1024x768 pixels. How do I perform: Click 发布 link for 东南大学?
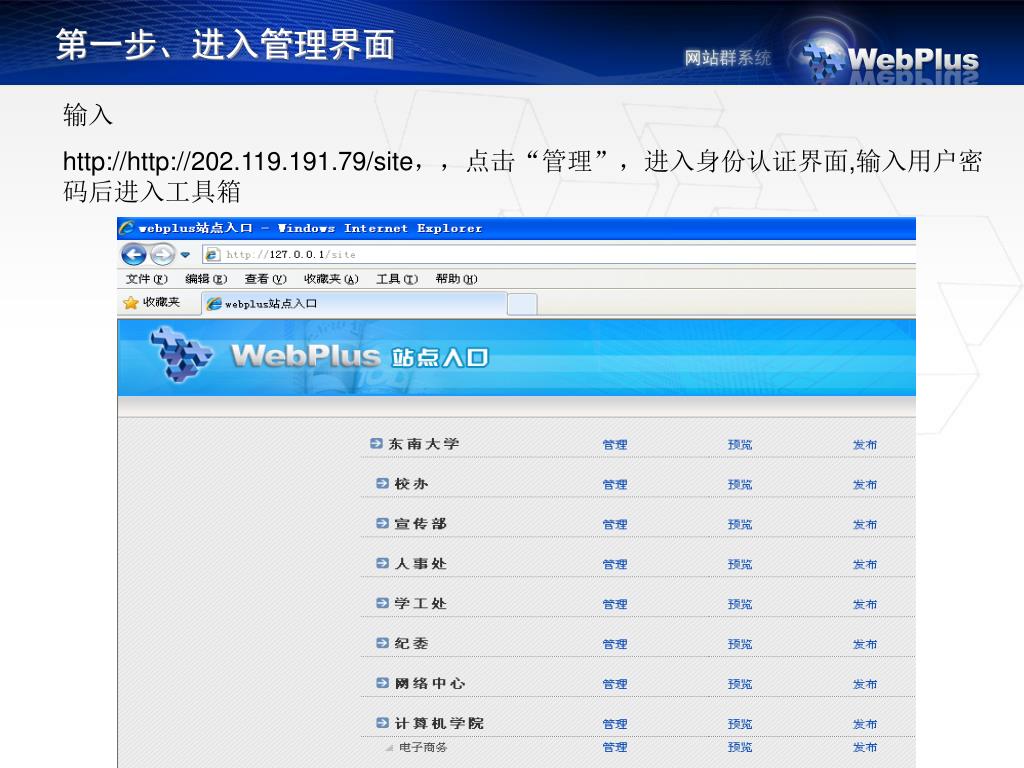click(x=865, y=445)
